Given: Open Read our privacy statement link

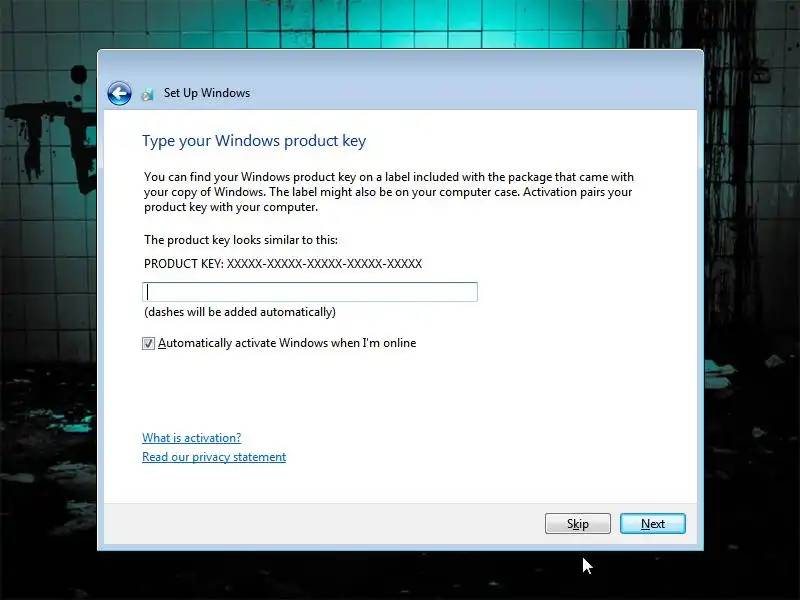Looking at the screenshot, I should click(x=214, y=457).
